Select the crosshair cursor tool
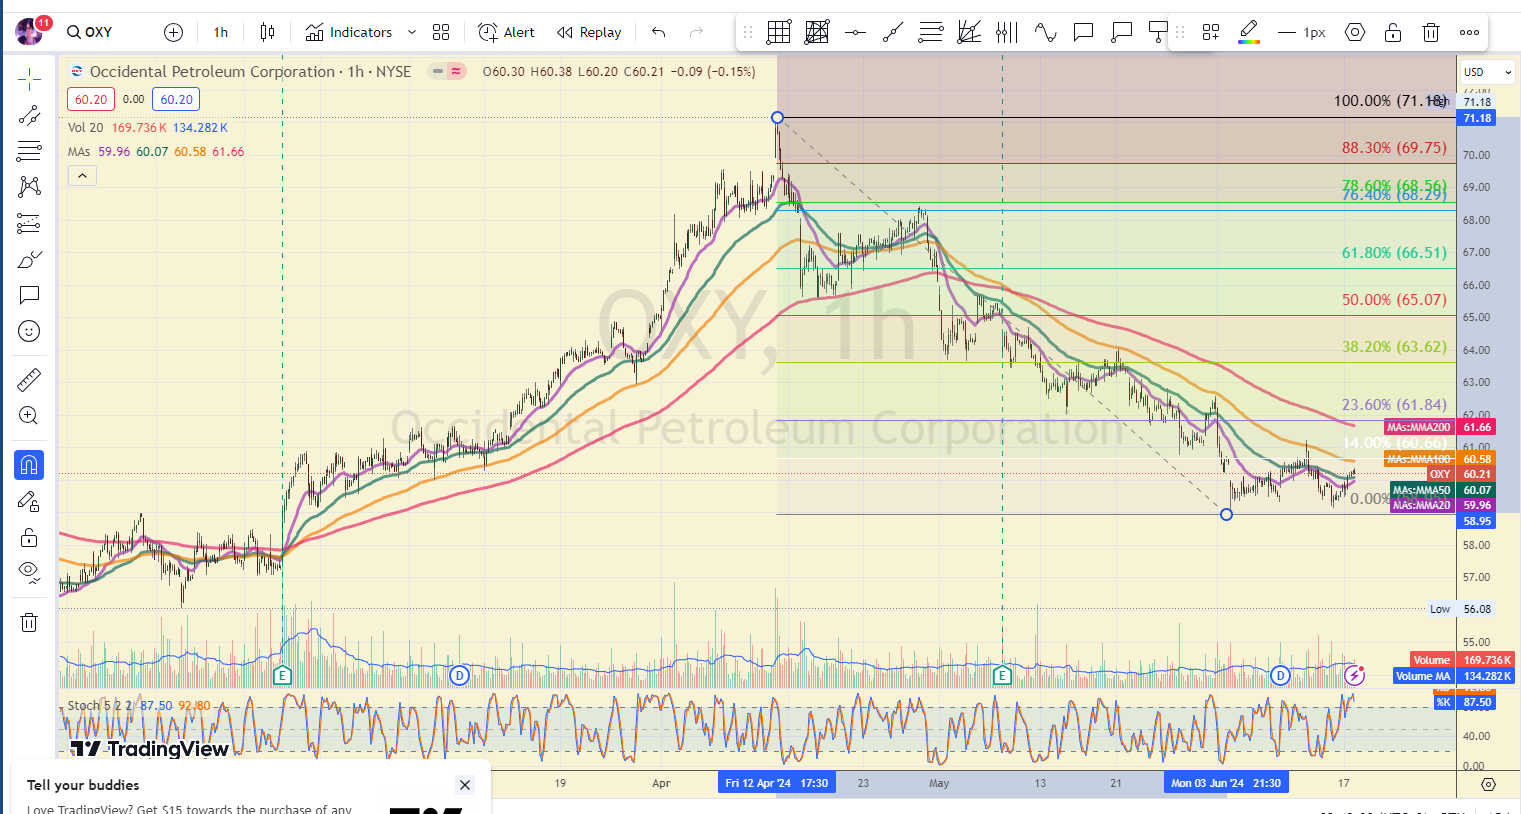 (x=29, y=79)
